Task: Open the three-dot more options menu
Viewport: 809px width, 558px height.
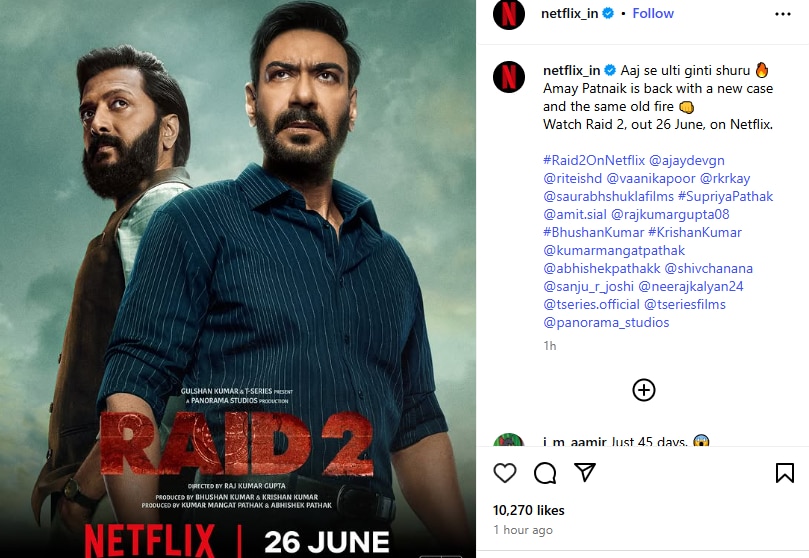Action: (783, 14)
